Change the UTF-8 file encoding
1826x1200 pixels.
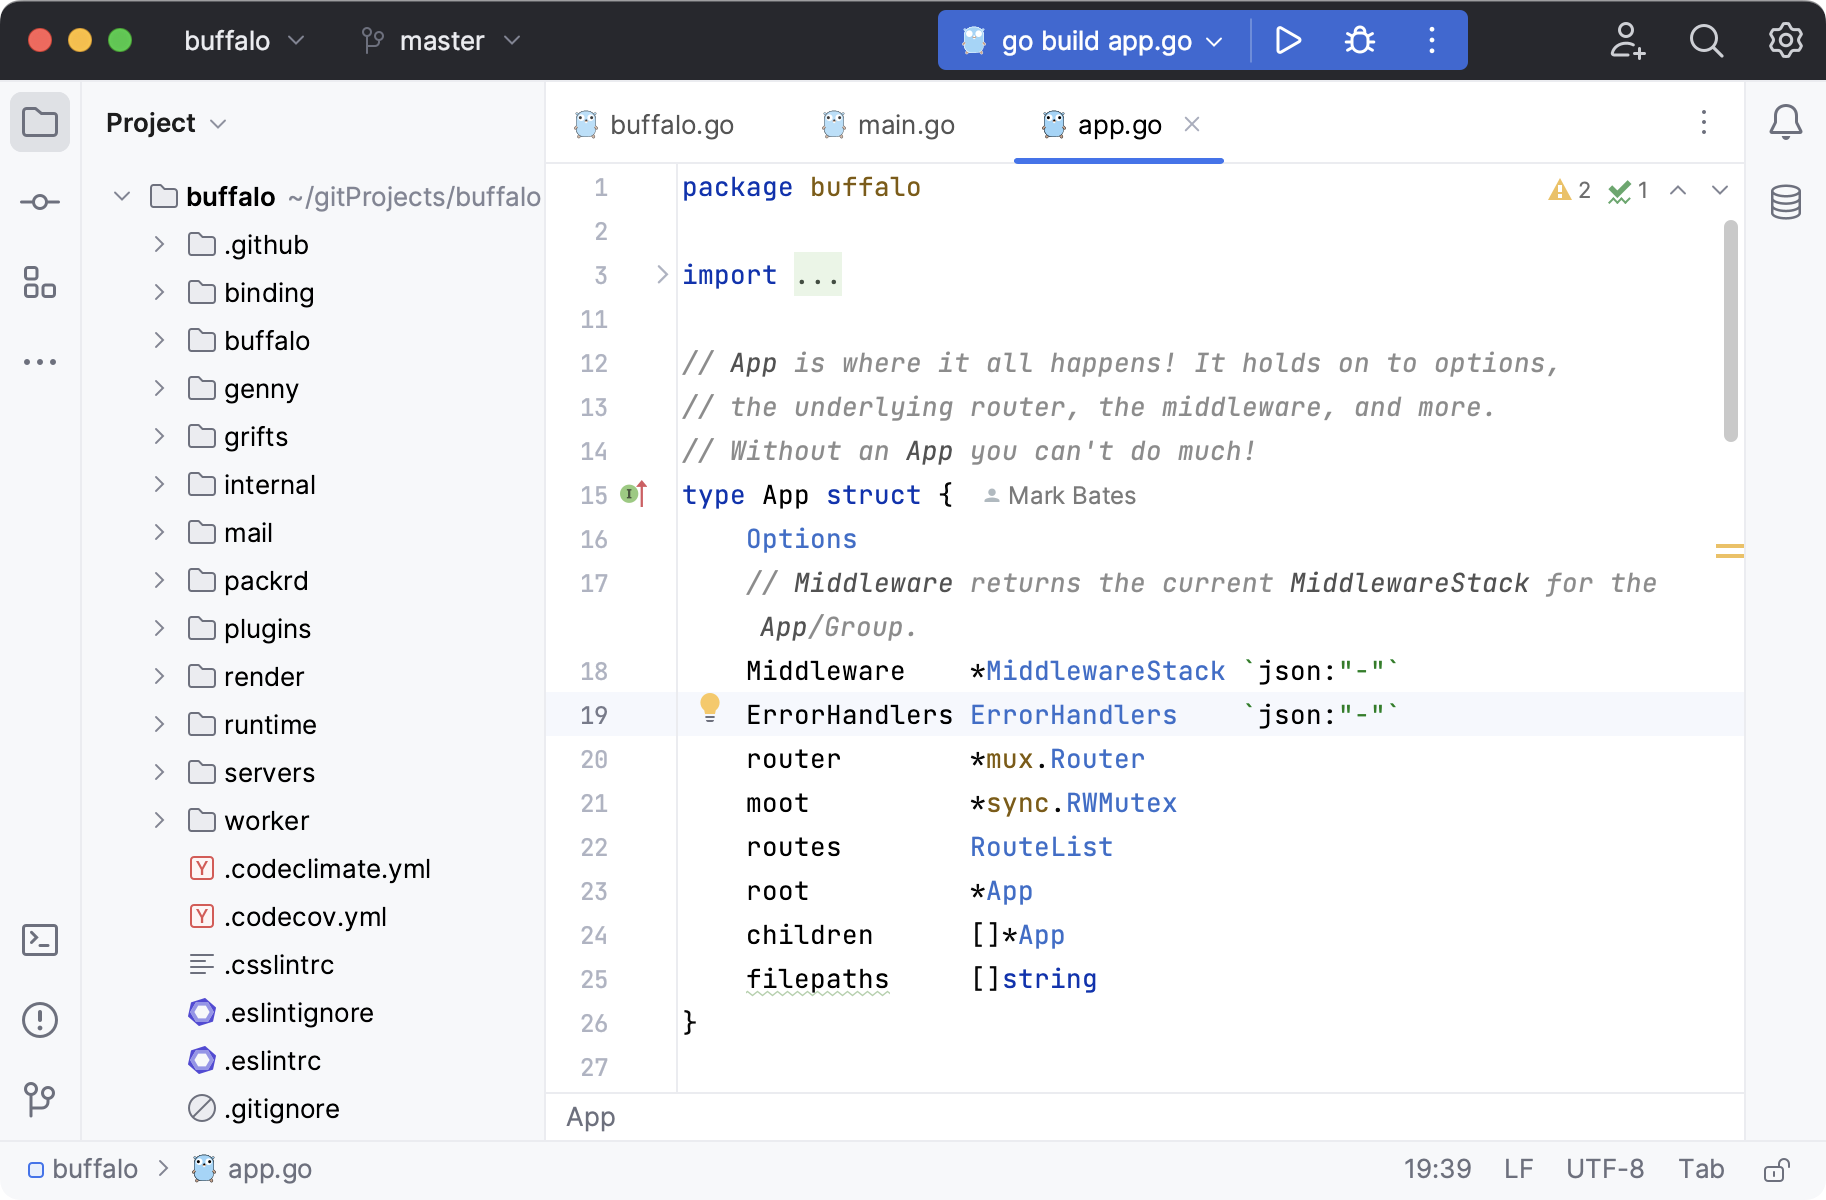pyautogui.click(x=1605, y=1169)
